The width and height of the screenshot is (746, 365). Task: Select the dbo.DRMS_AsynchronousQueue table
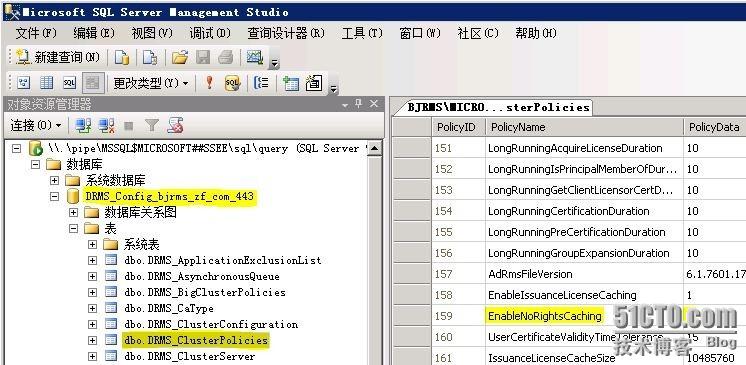coord(202,276)
